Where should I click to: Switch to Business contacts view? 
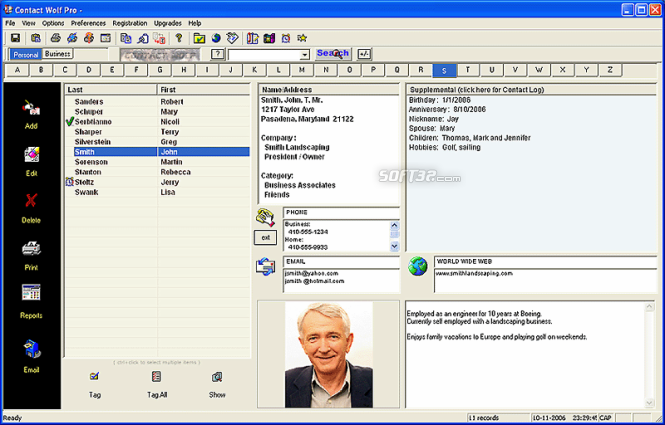tap(58, 54)
